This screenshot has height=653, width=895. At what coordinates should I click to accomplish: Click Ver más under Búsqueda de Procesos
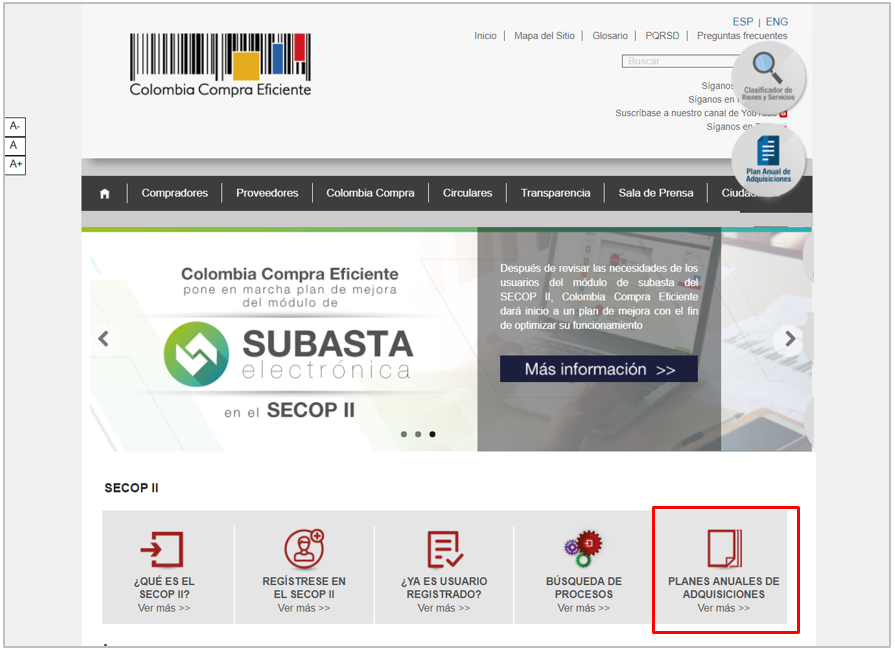pyautogui.click(x=583, y=608)
